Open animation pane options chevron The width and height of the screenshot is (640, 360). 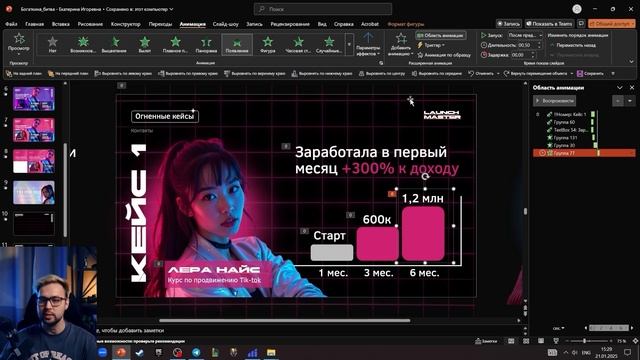[x=620, y=88]
